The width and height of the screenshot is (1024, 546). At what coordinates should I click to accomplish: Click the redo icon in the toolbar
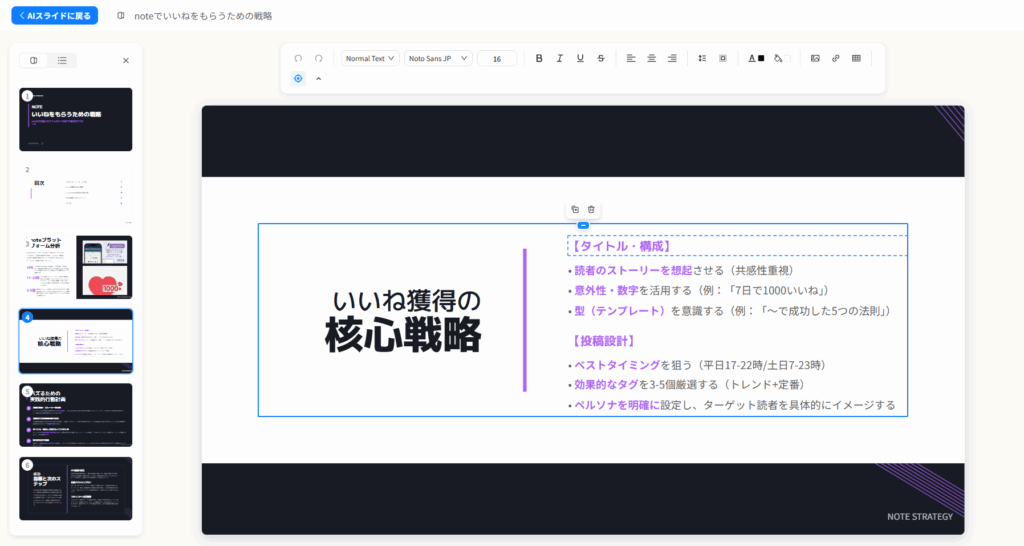pos(319,58)
